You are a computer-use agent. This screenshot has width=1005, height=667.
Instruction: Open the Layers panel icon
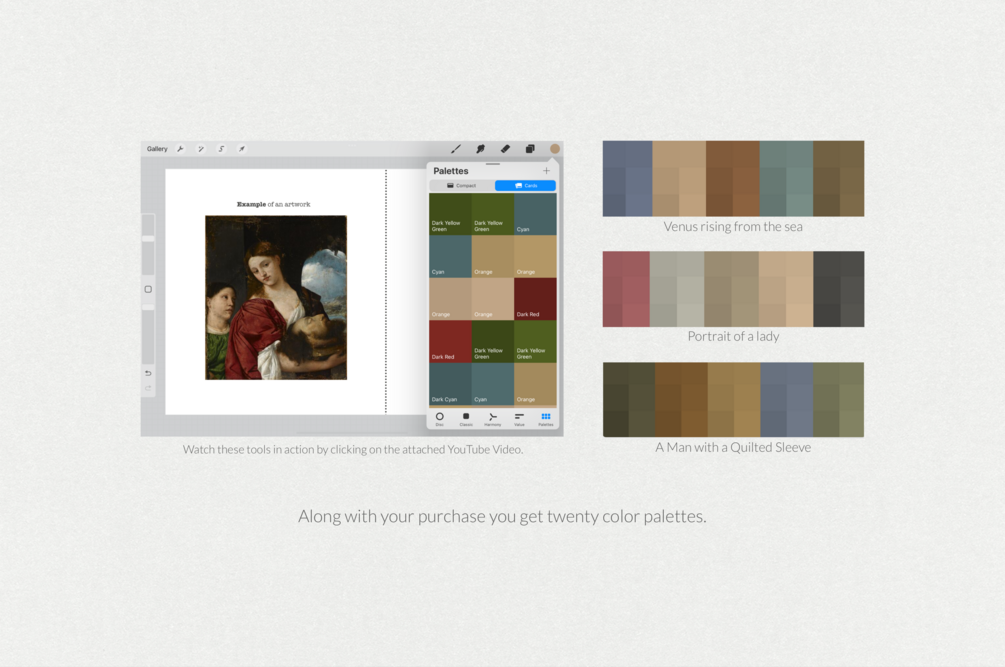530,149
